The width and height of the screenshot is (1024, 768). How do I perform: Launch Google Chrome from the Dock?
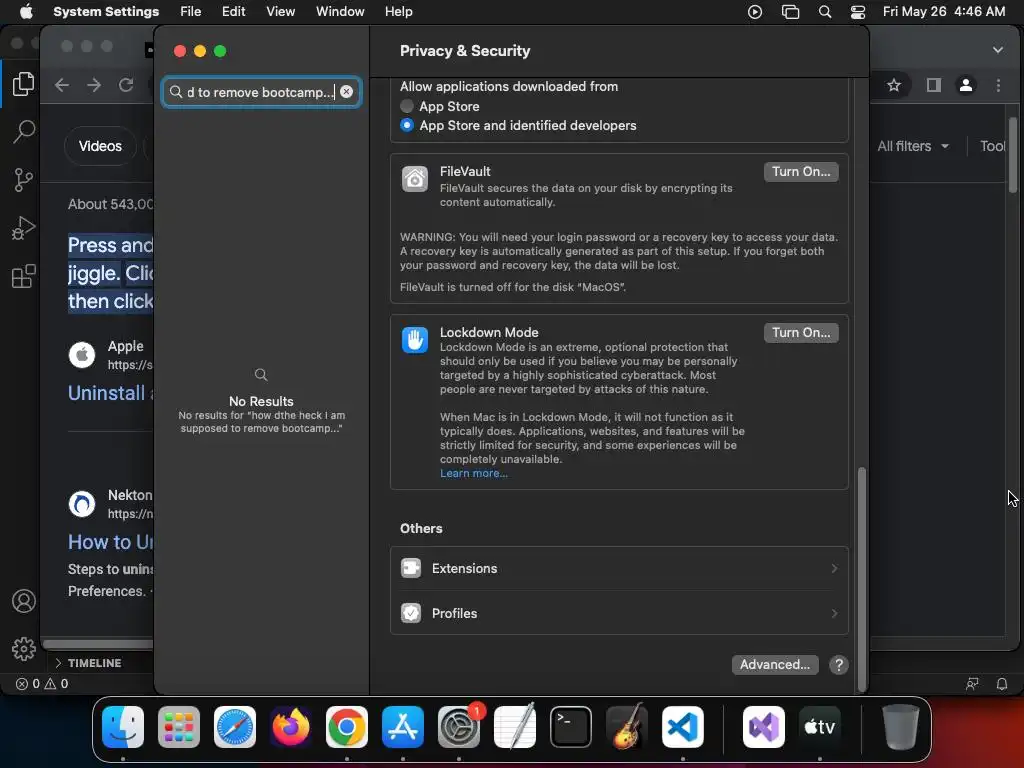pos(347,727)
